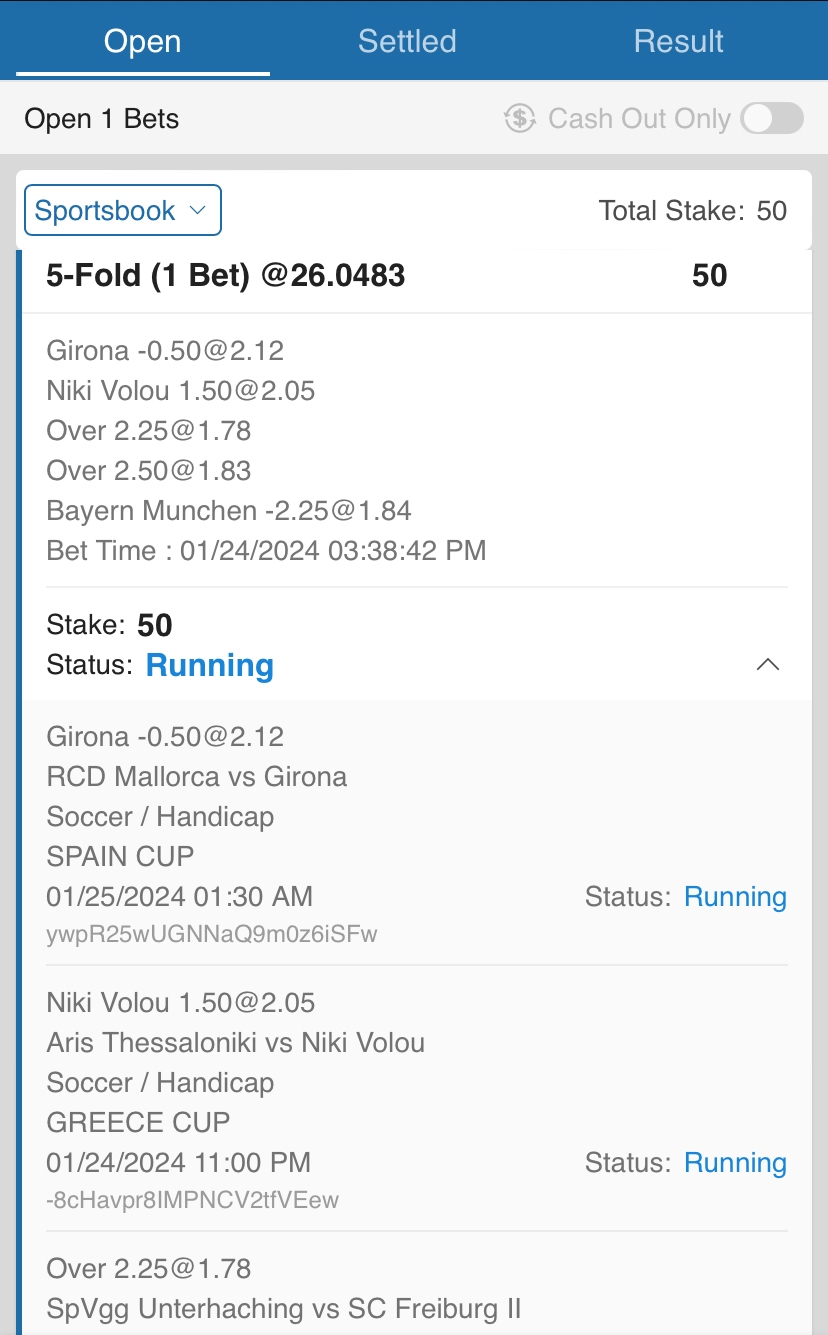Select the Open tab
Screen dimensions: 828x1335
pos(142,41)
